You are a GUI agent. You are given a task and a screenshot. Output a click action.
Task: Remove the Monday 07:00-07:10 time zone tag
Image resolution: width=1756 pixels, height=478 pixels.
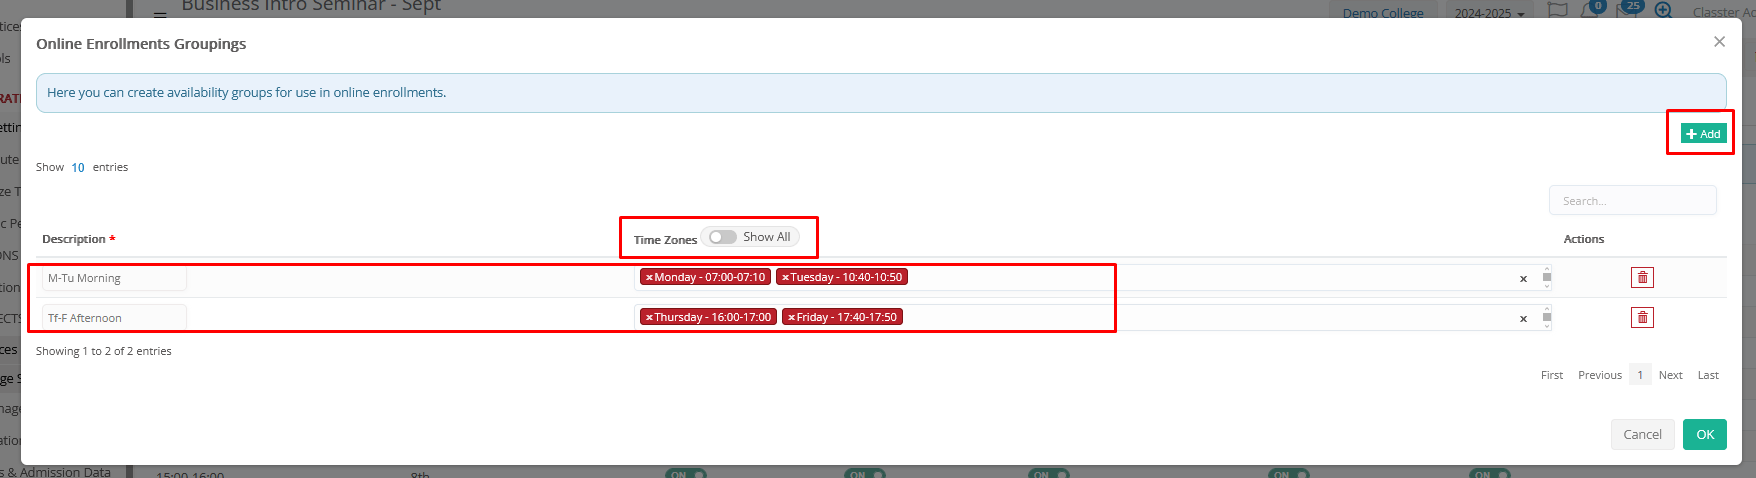pos(649,278)
